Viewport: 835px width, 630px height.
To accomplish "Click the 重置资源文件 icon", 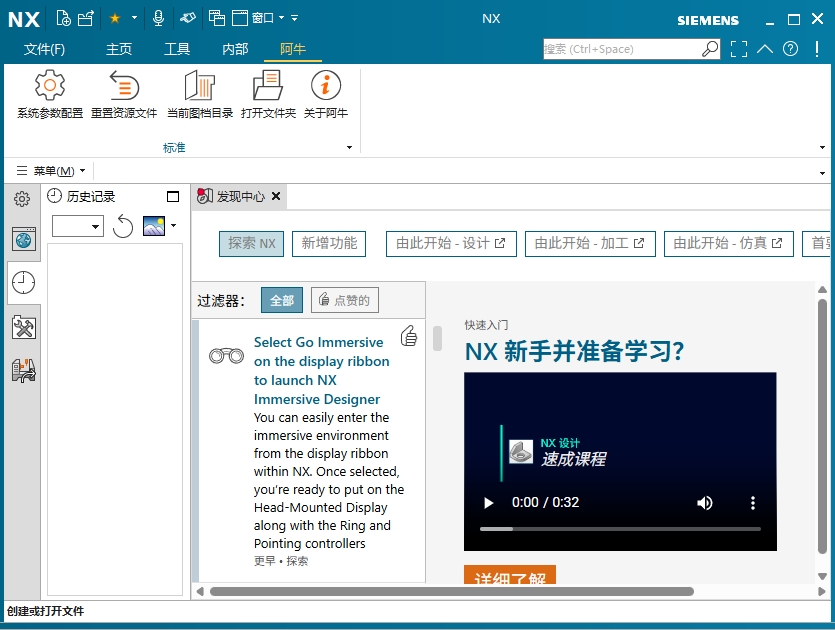I will click(124, 86).
